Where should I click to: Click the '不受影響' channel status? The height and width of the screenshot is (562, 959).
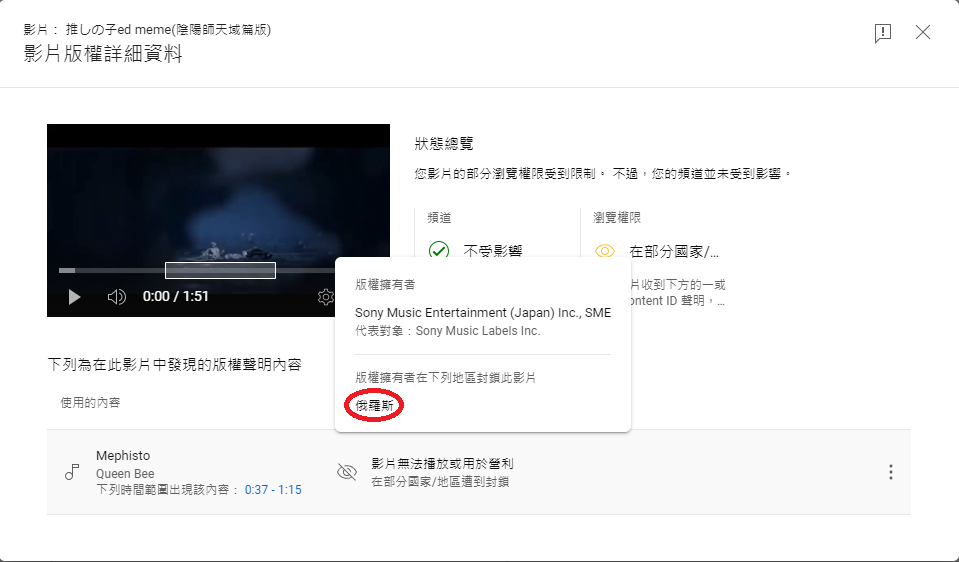coord(492,251)
